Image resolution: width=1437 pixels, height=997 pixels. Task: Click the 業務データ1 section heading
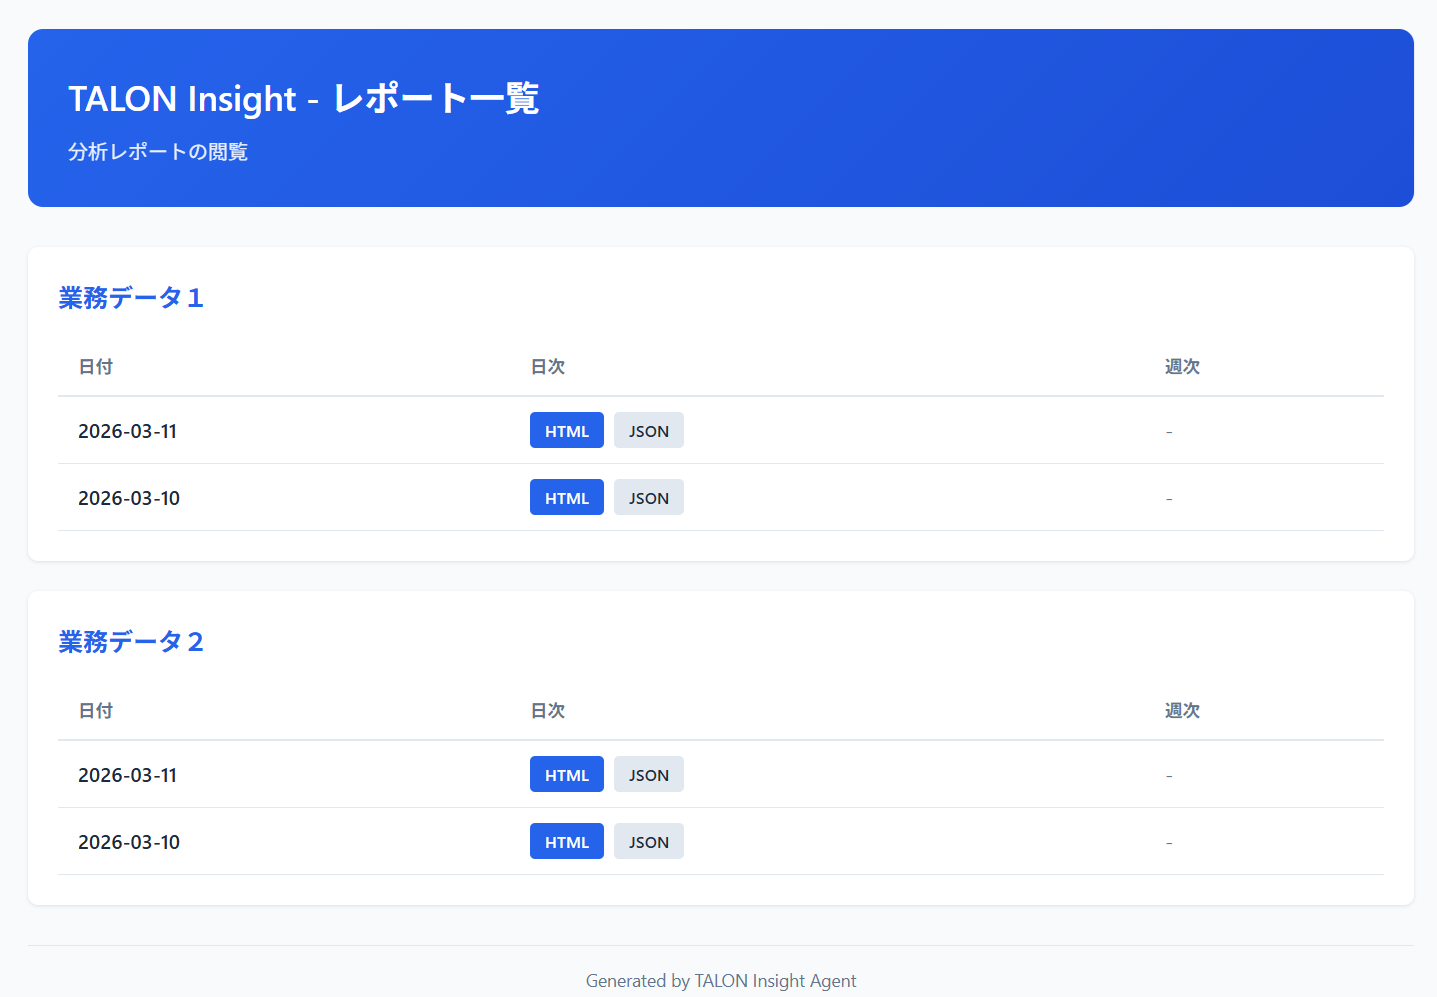click(131, 298)
